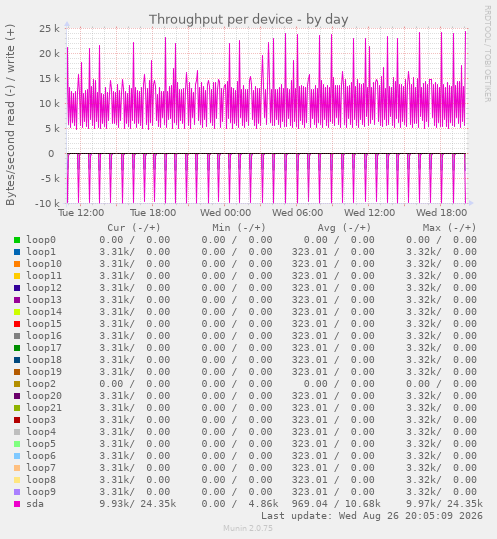Image resolution: width=497 pixels, height=539 pixels.
Task: Select the legend label loop4
Action: click(x=41, y=432)
